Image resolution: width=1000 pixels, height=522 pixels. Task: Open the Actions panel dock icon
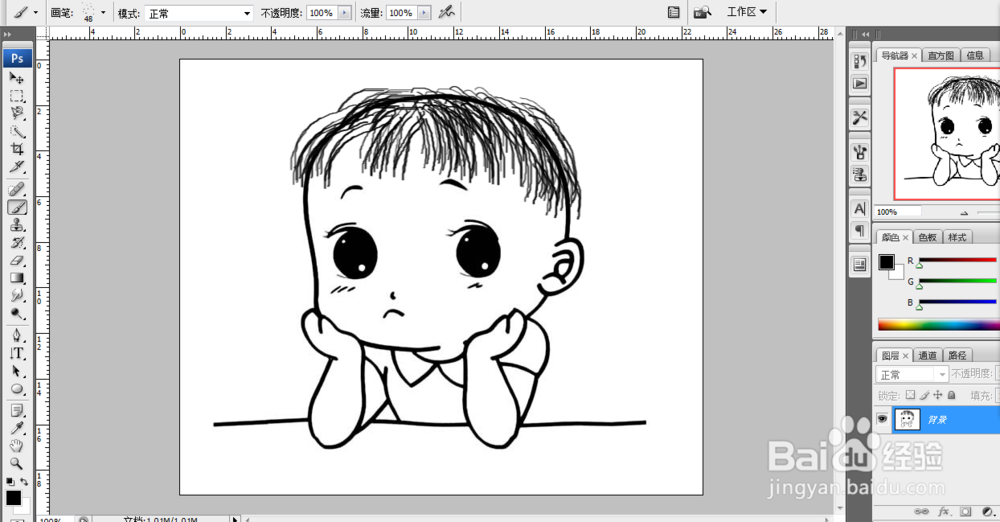tap(860, 83)
